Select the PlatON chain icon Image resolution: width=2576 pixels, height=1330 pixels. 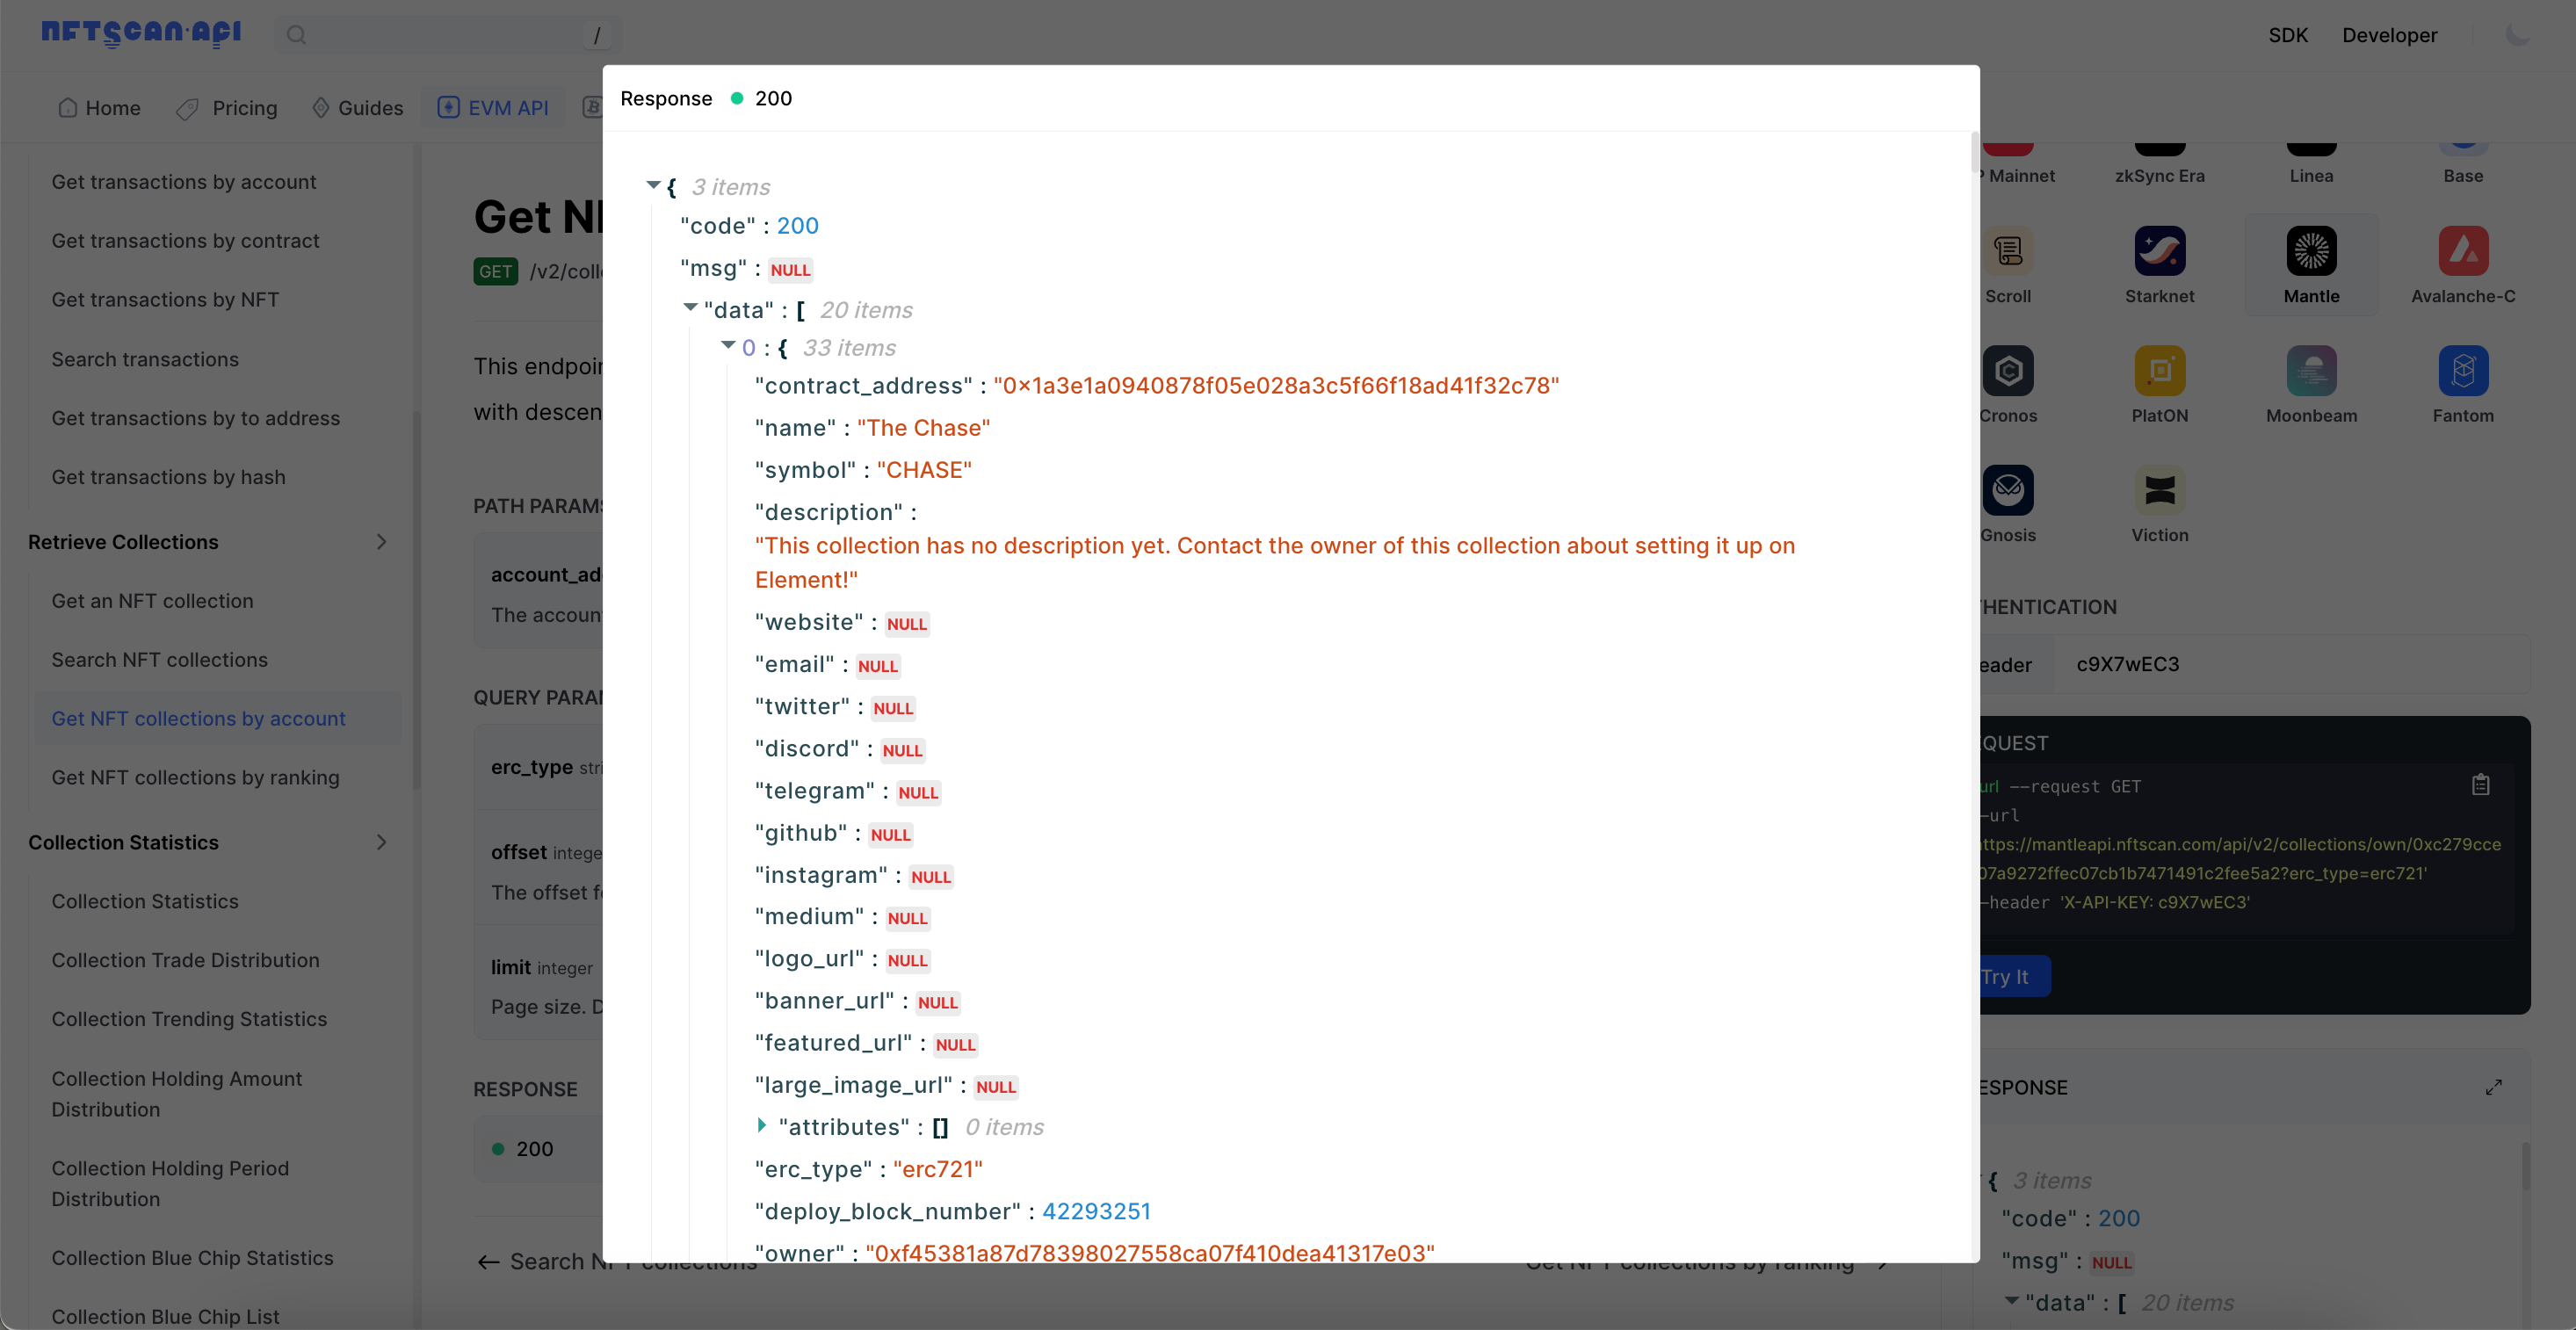[x=2159, y=370]
